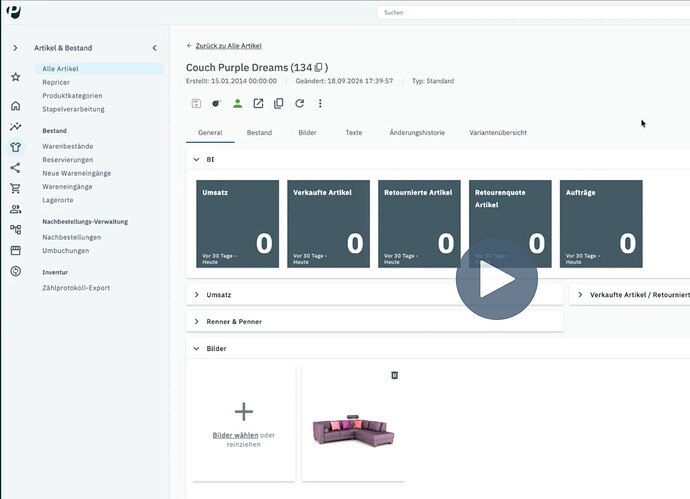Open Lagerorte in the side menu
The width and height of the screenshot is (690, 499).
[x=58, y=200]
